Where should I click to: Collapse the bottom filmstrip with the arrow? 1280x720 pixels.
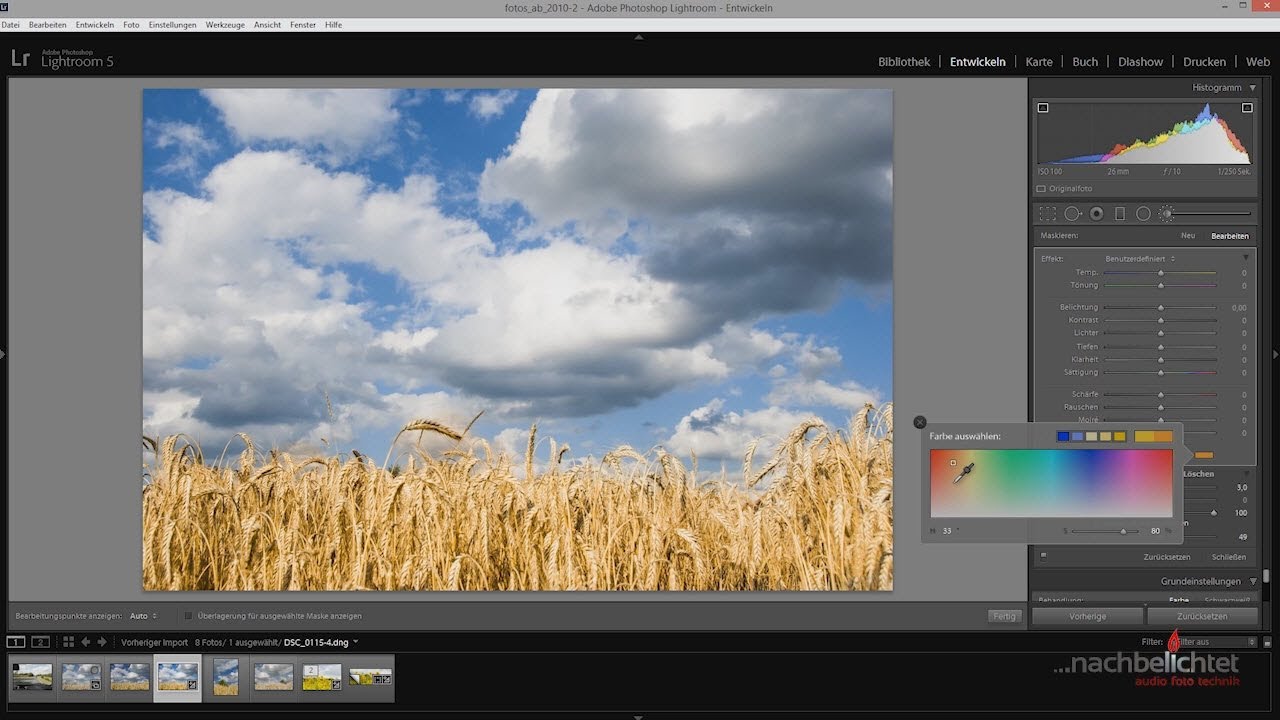(639, 716)
